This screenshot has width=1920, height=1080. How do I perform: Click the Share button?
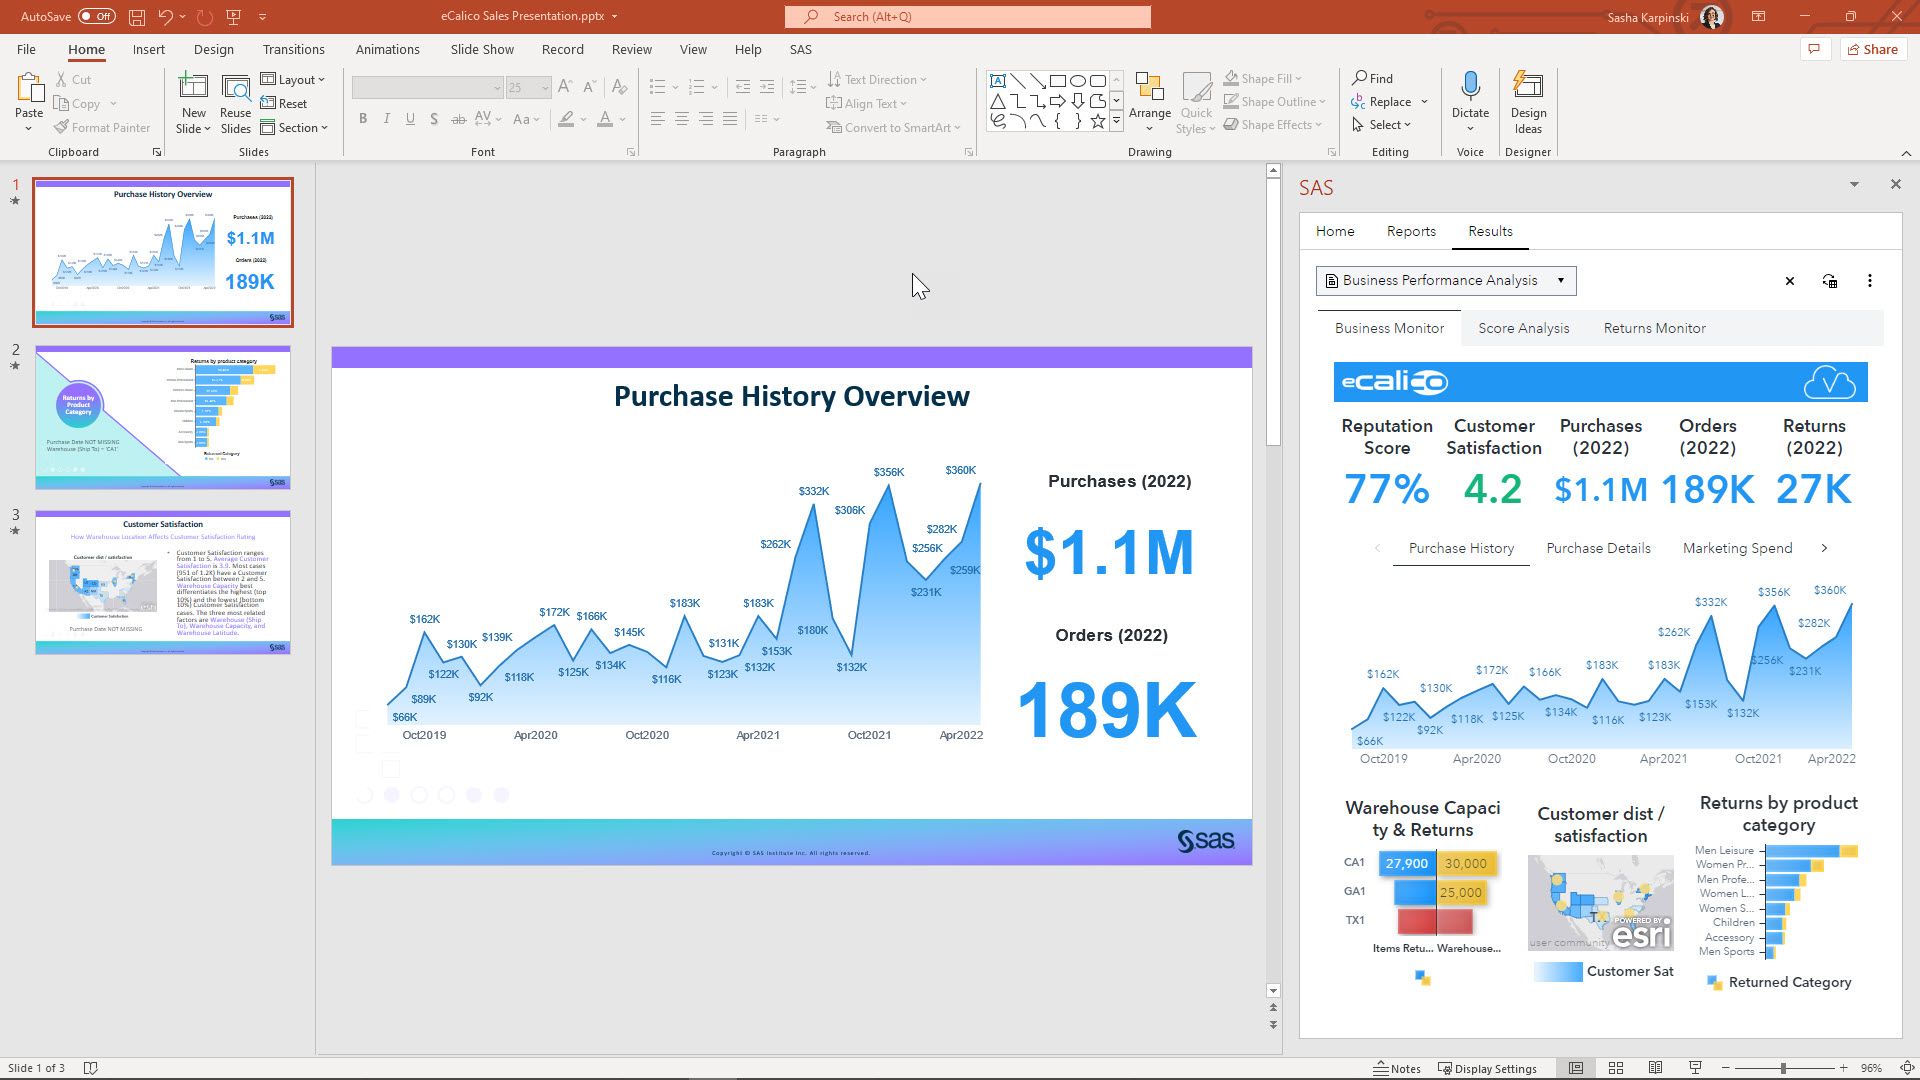point(1872,49)
